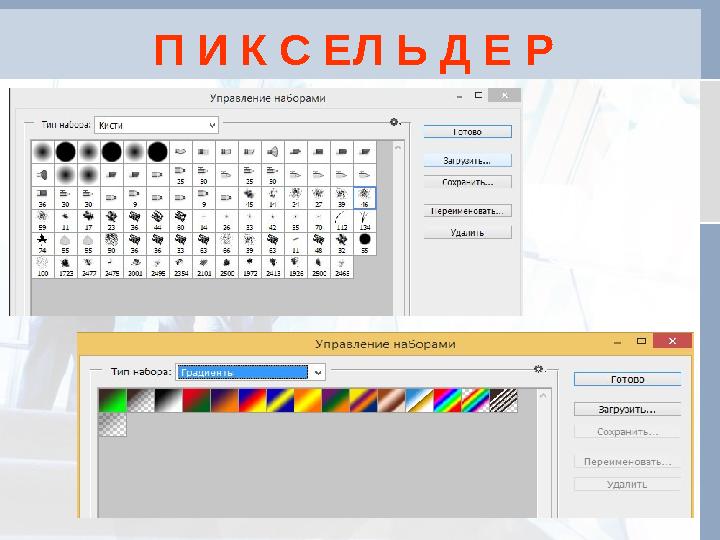Select the black-to-white gradient swatch
Image resolution: width=720 pixels, height=540 pixels.
click(x=169, y=400)
